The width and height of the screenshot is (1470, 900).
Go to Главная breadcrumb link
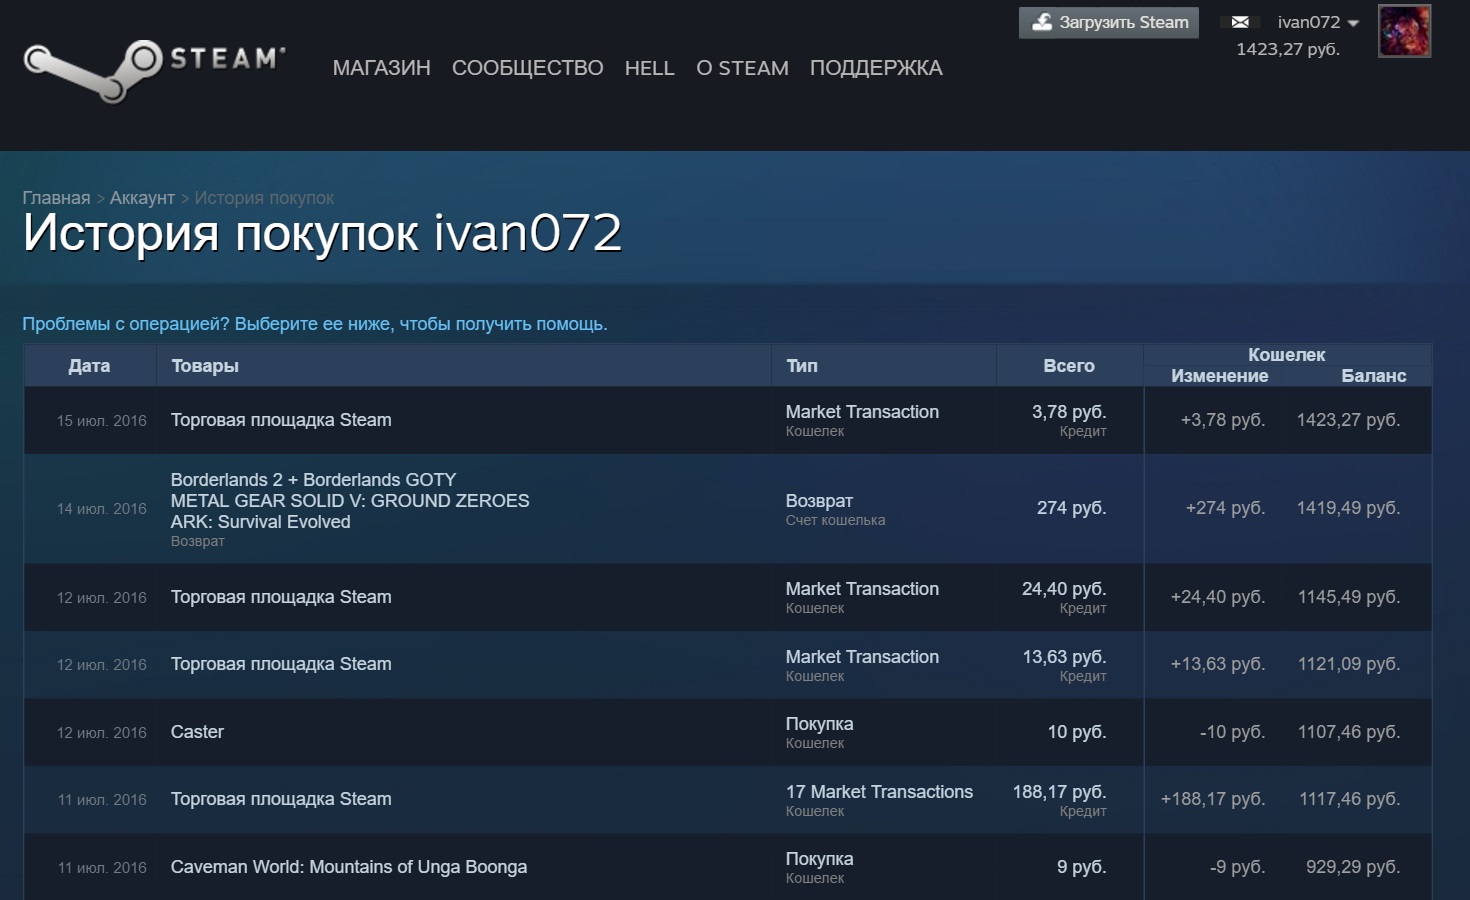click(x=56, y=198)
